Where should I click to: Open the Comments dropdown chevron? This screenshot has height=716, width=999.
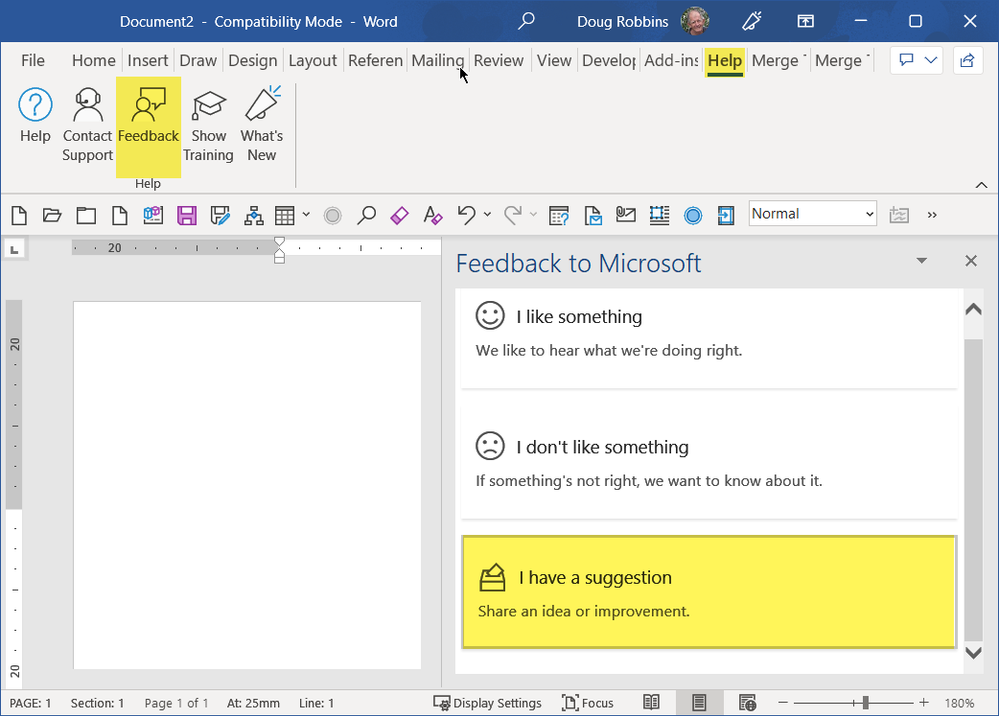pyautogui.click(x=931, y=61)
